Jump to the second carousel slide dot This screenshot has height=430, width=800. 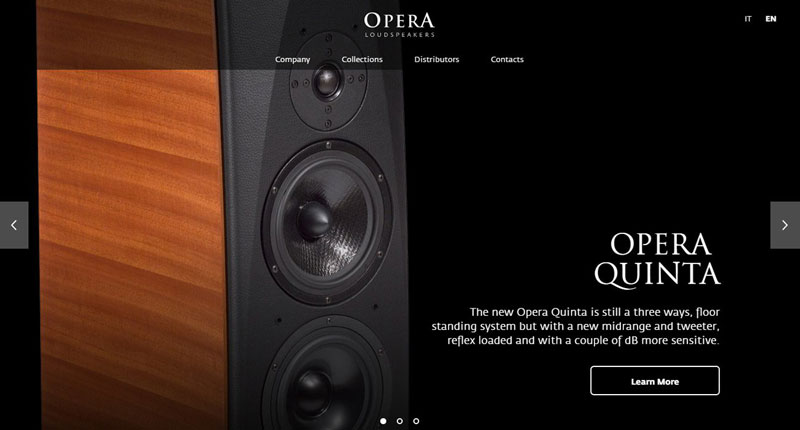[399, 421]
